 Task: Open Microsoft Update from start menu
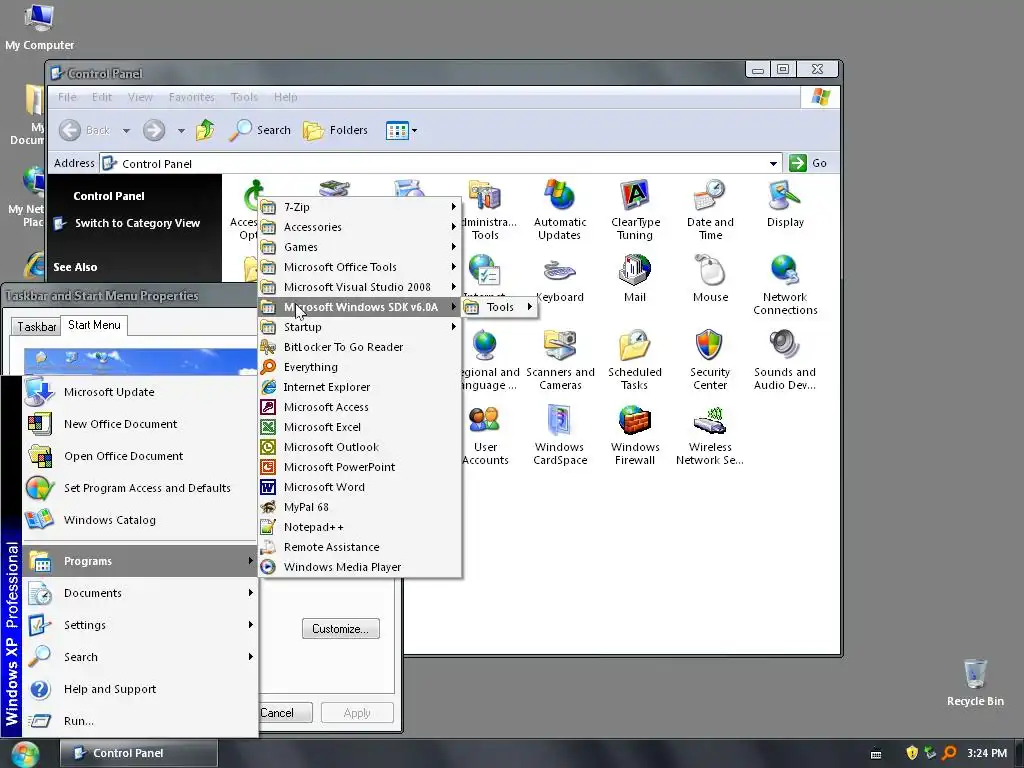(x=140, y=392)
